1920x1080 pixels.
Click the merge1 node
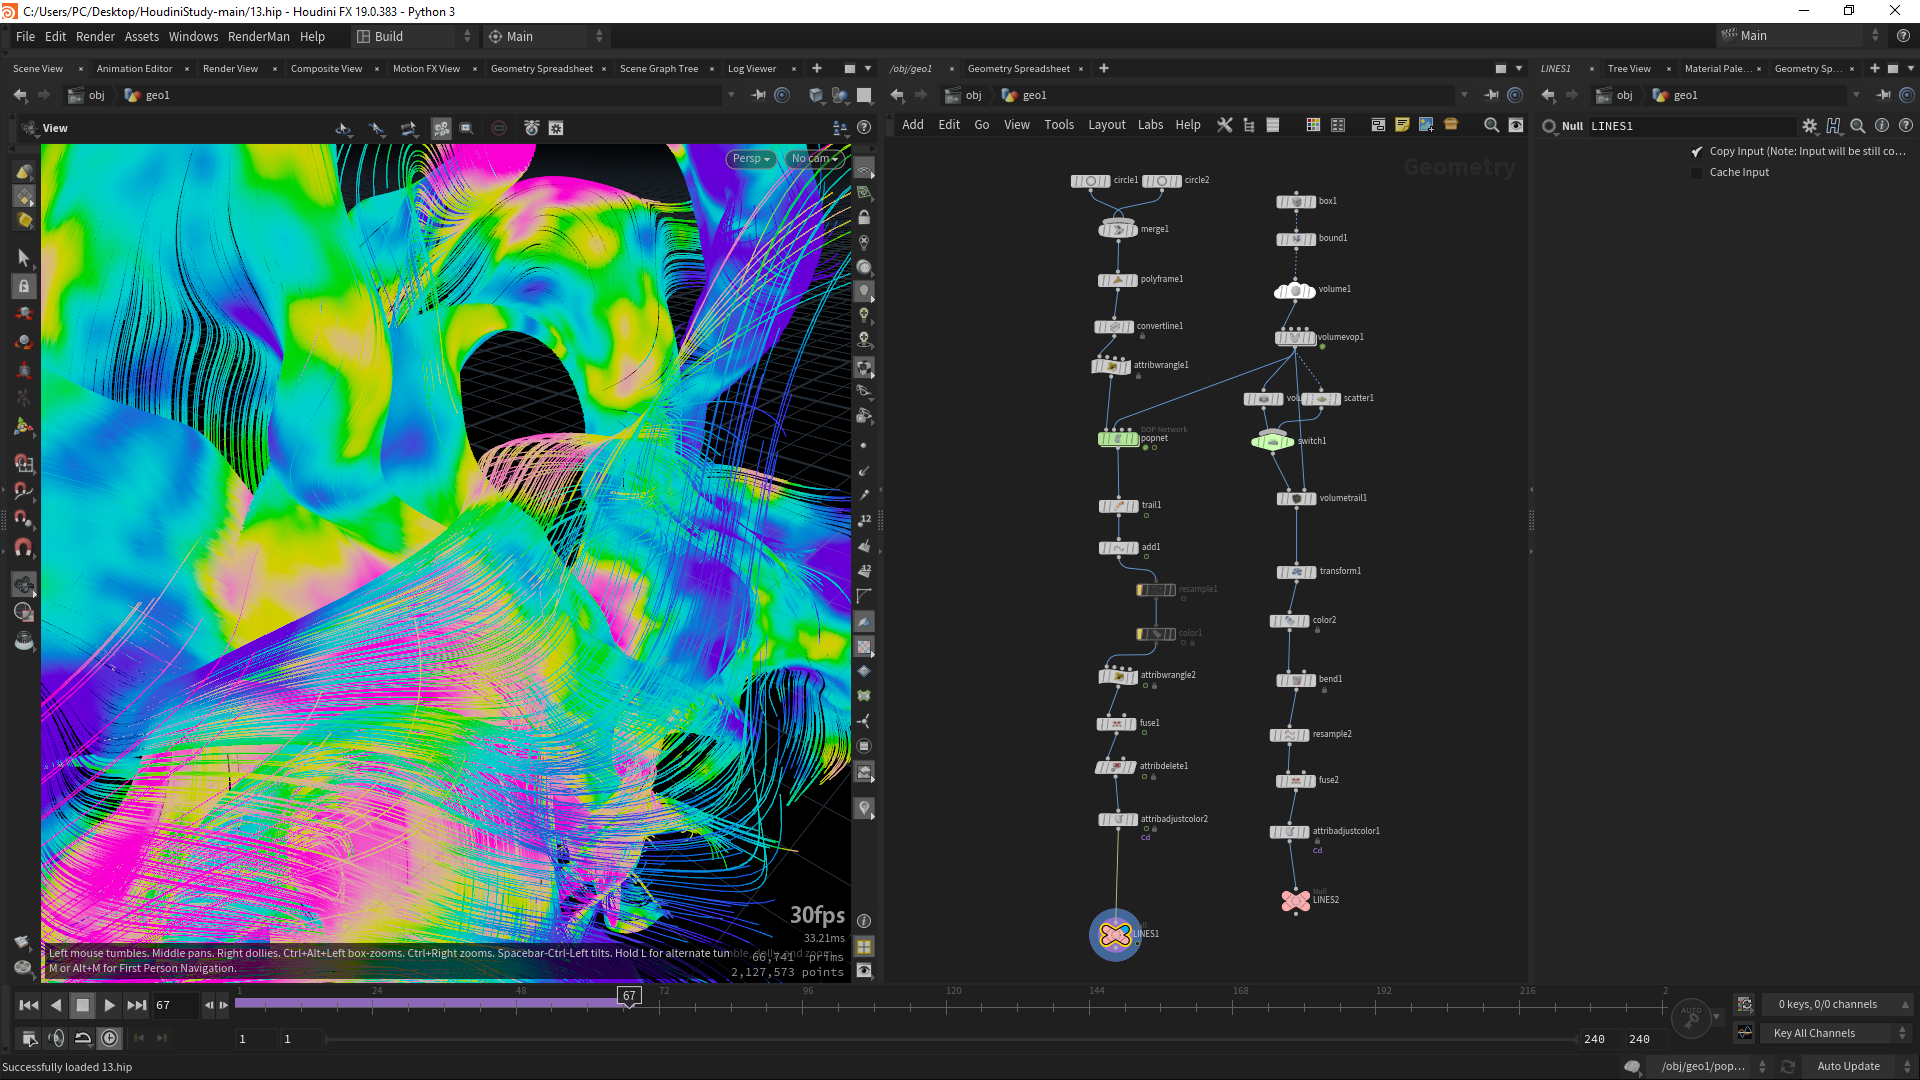coord(1118,230)
